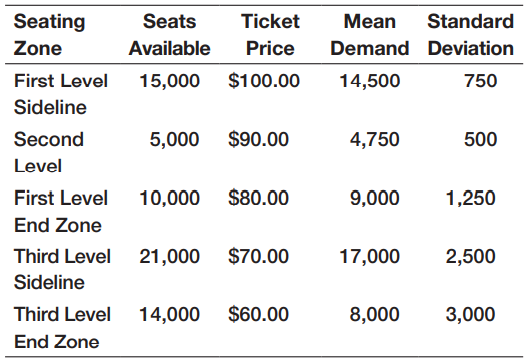Click the 14,500 mean demand value
Screen dimensions: 530x363
click(369, 81)
